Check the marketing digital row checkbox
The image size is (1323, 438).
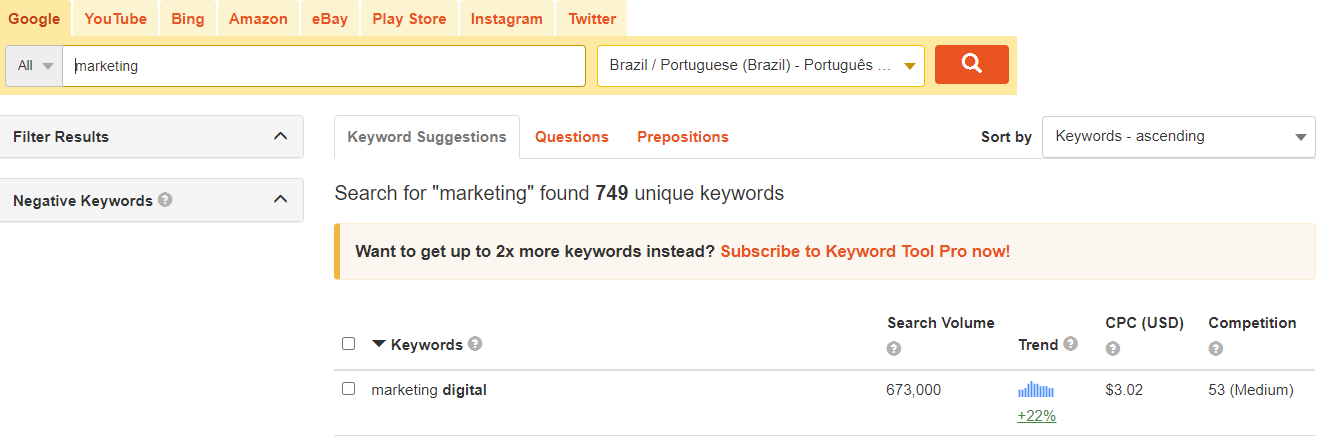point(348,388)
